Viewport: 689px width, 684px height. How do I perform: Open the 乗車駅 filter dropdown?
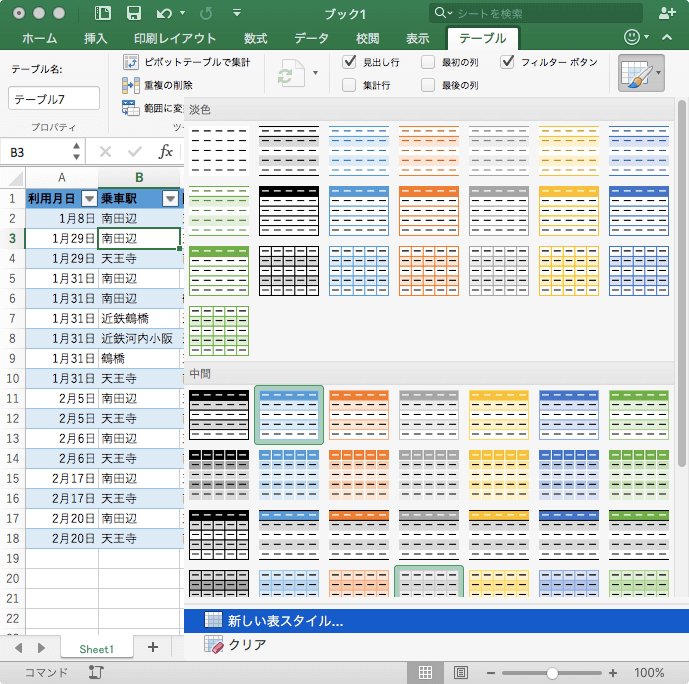tap(170, 199)
